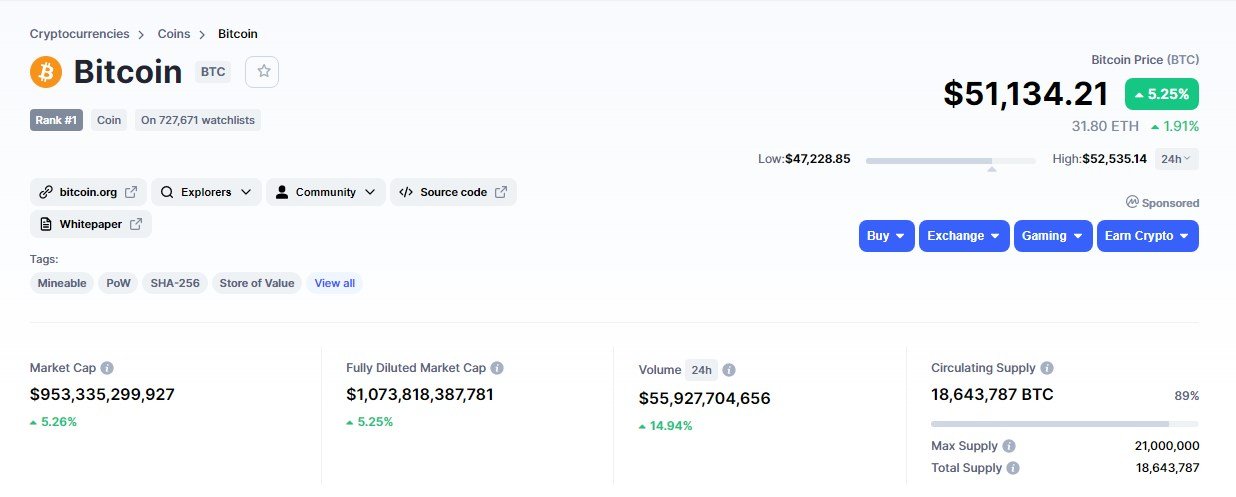Go to Cryptocurrencies breadcrumb
Image resolution: width=1236 pixels, height=497 pixels.
pyautogui.click(x=79, y=34)
